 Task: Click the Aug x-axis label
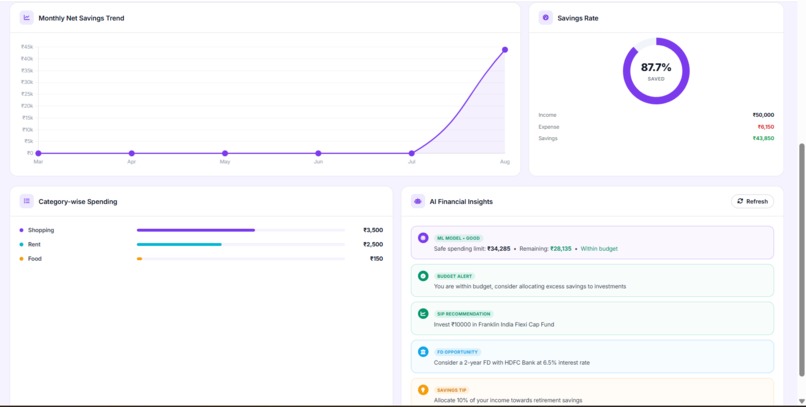point(505,162)
